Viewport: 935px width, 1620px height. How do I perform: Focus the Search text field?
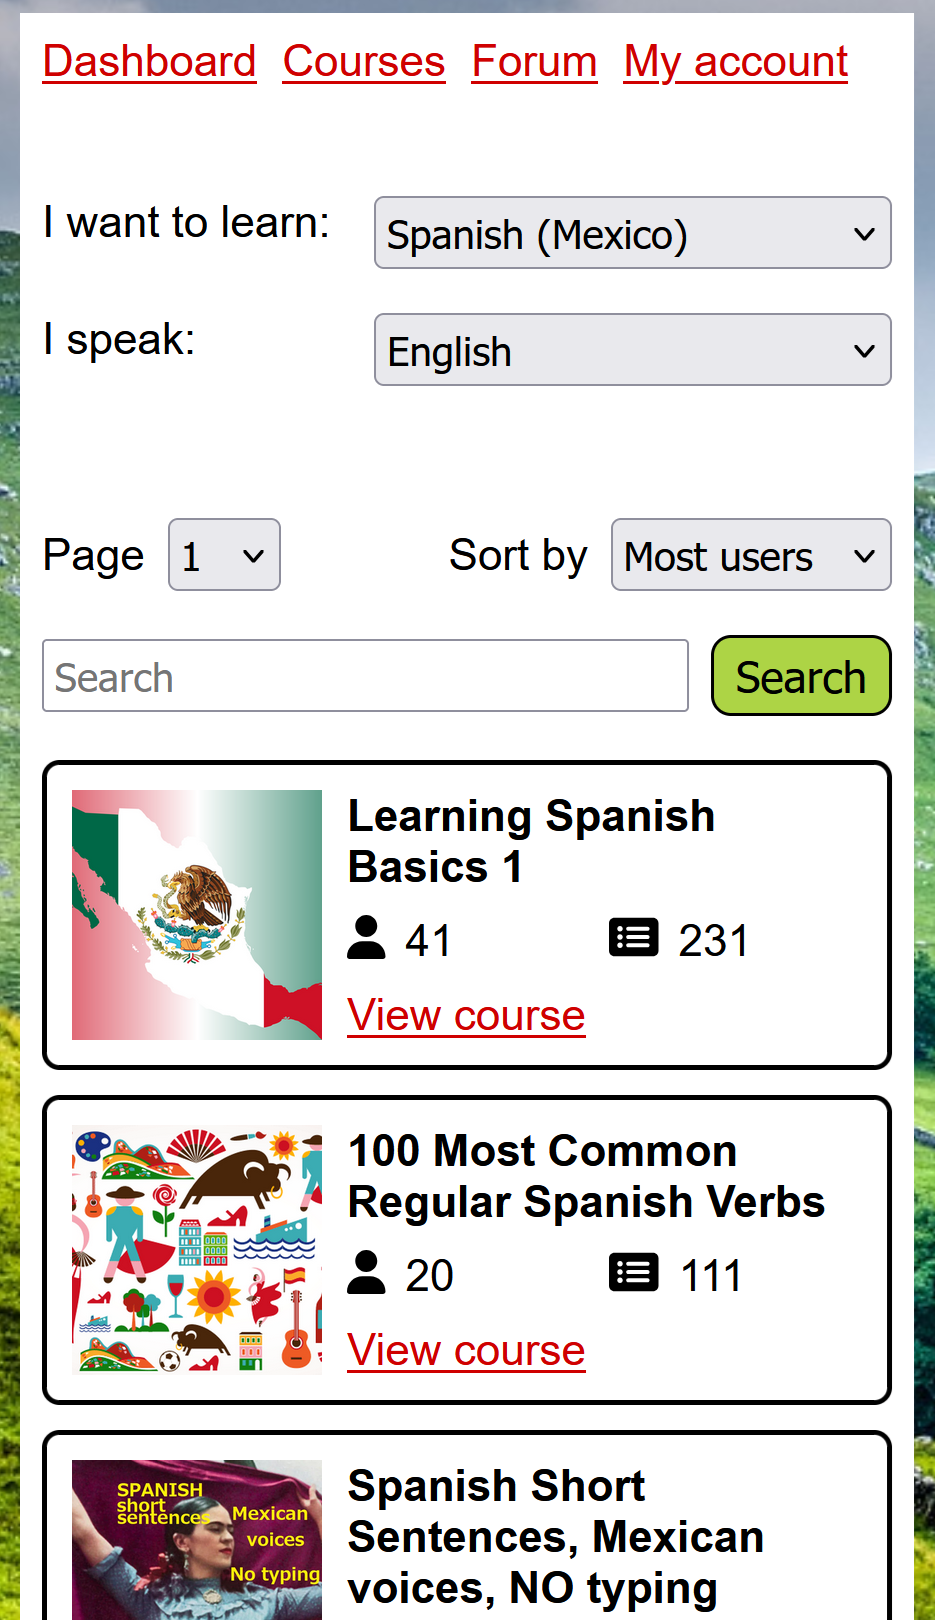coord(365,676)
